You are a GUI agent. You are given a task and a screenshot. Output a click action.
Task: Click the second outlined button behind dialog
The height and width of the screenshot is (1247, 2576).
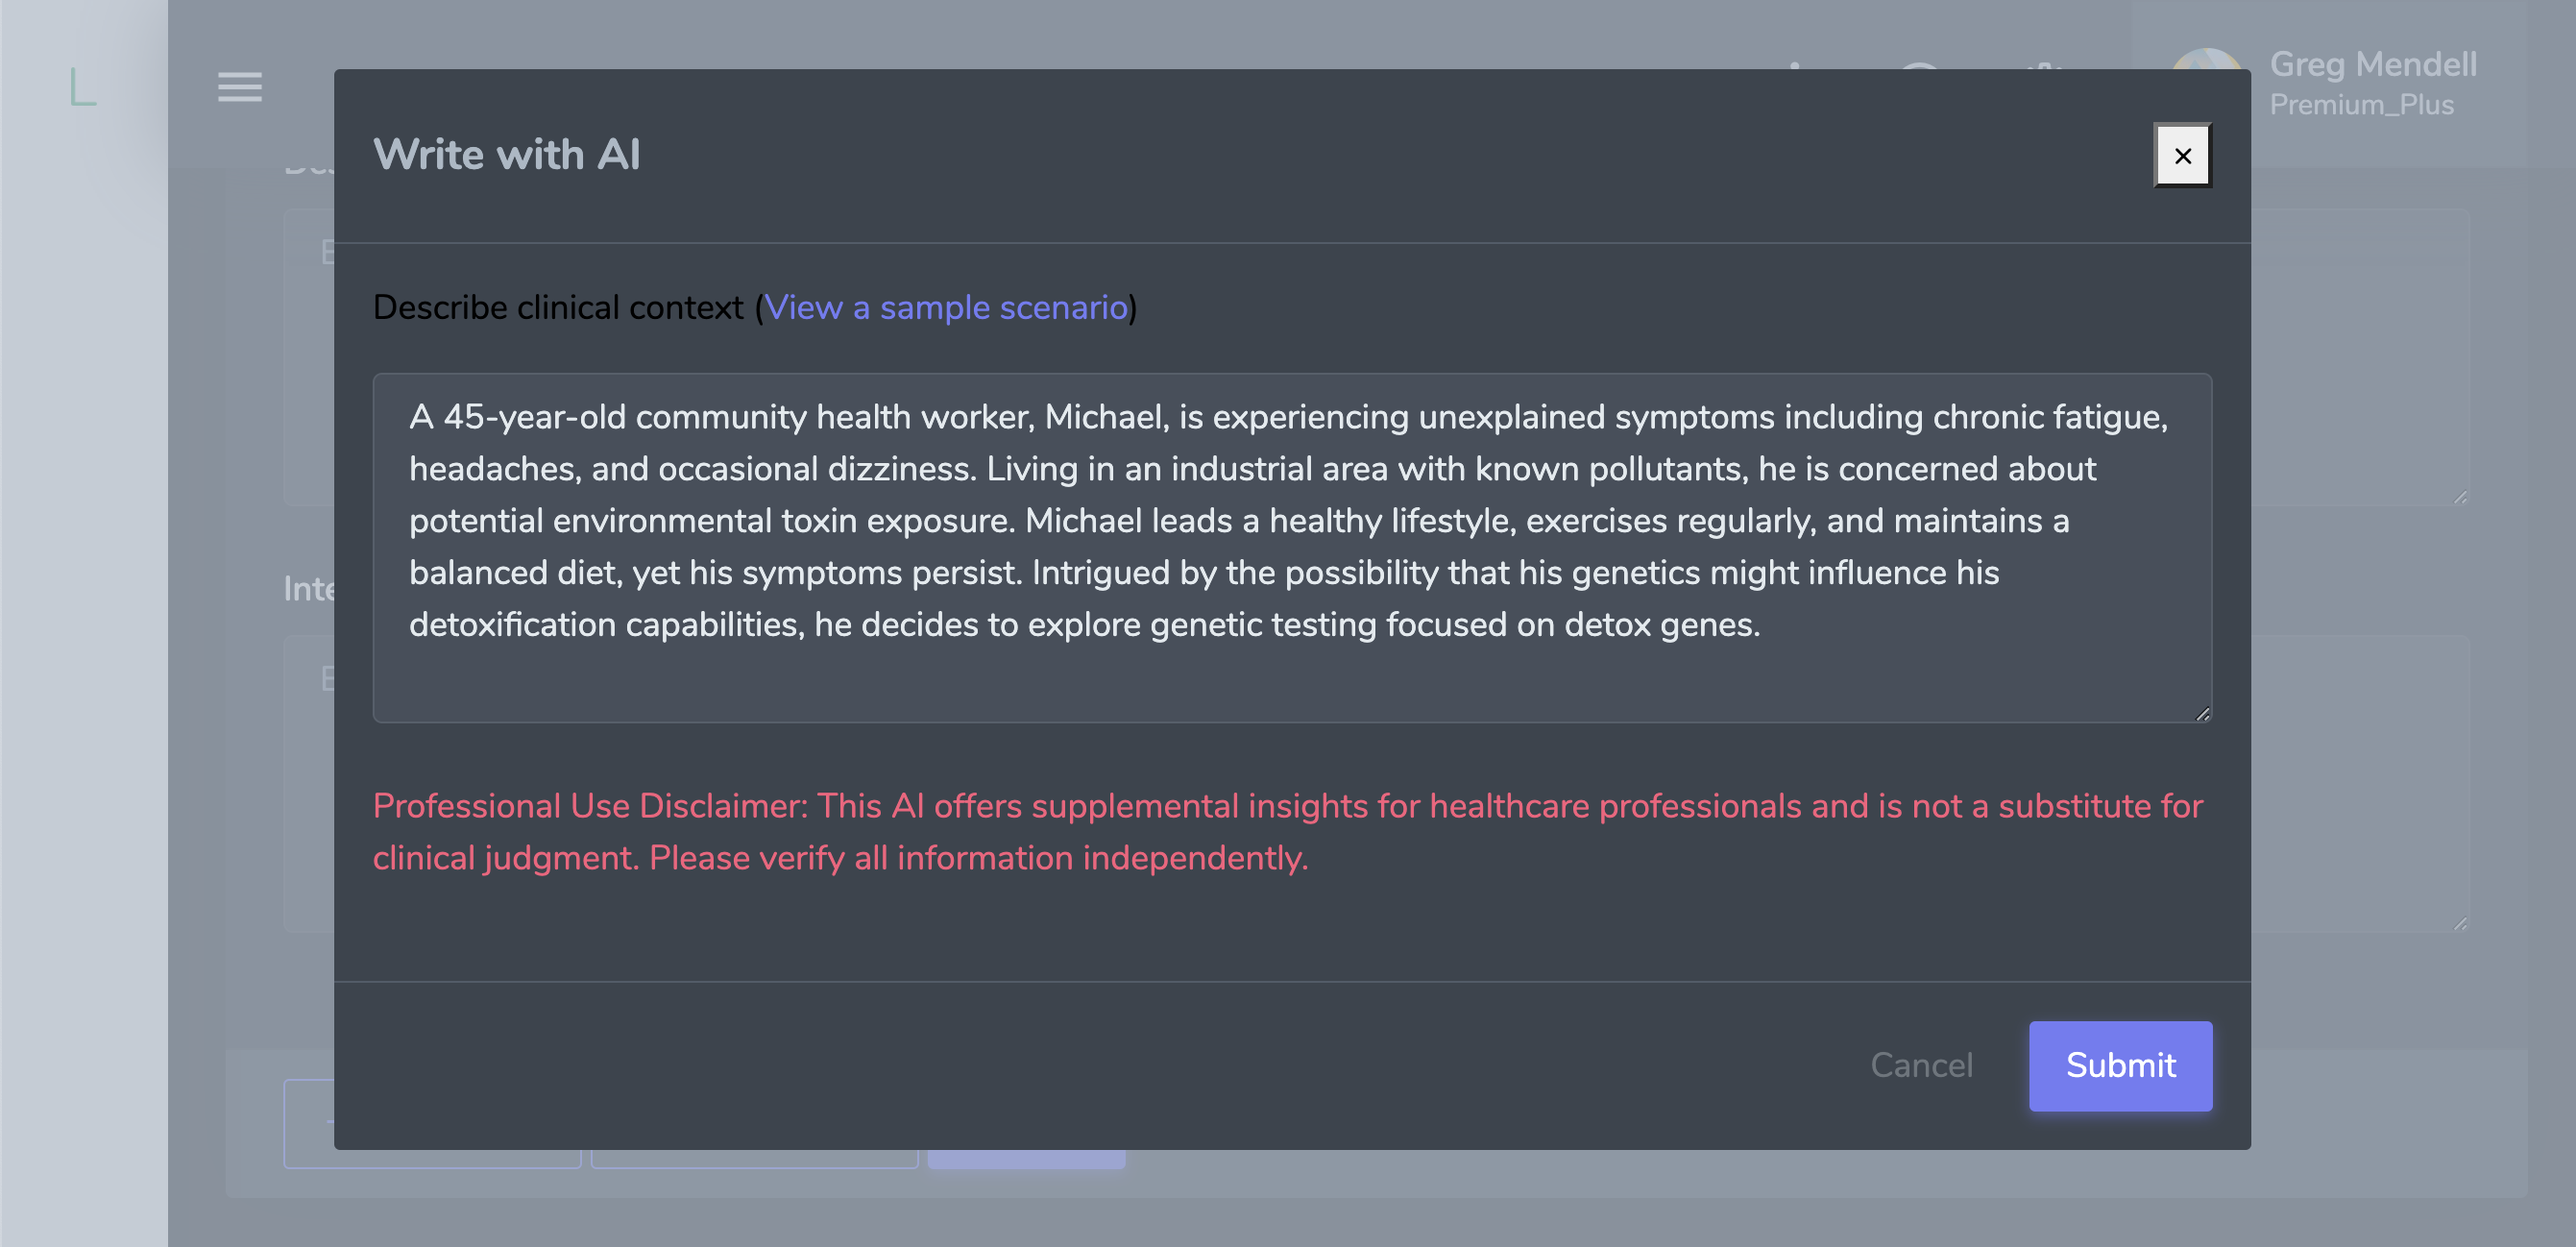coord(754,1160)
